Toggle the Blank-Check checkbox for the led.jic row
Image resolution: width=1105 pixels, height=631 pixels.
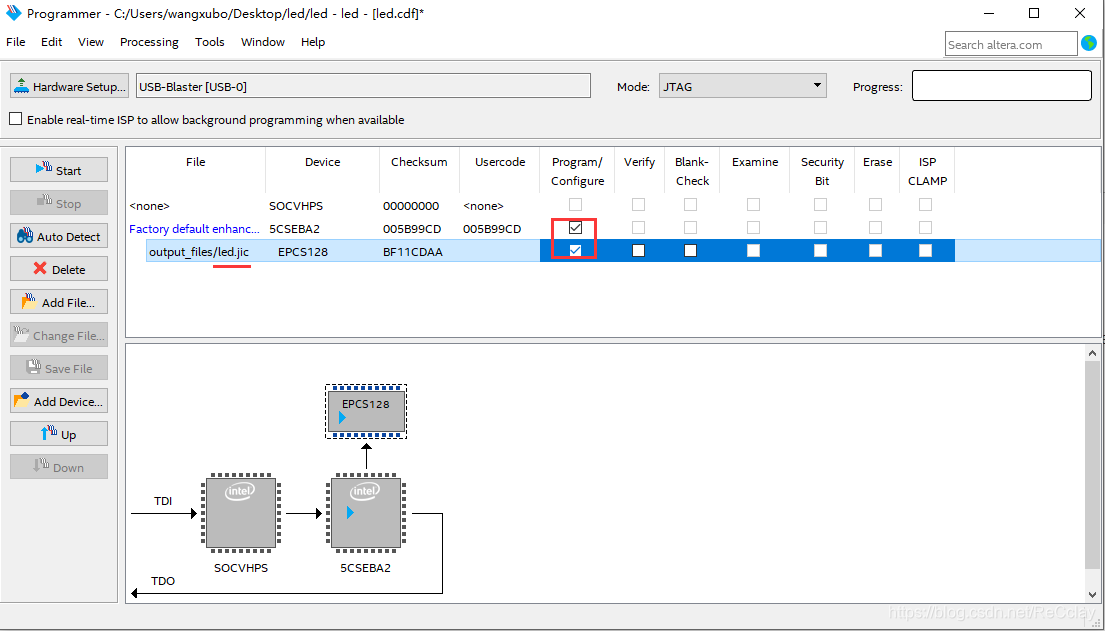click(x=691, y=250)
